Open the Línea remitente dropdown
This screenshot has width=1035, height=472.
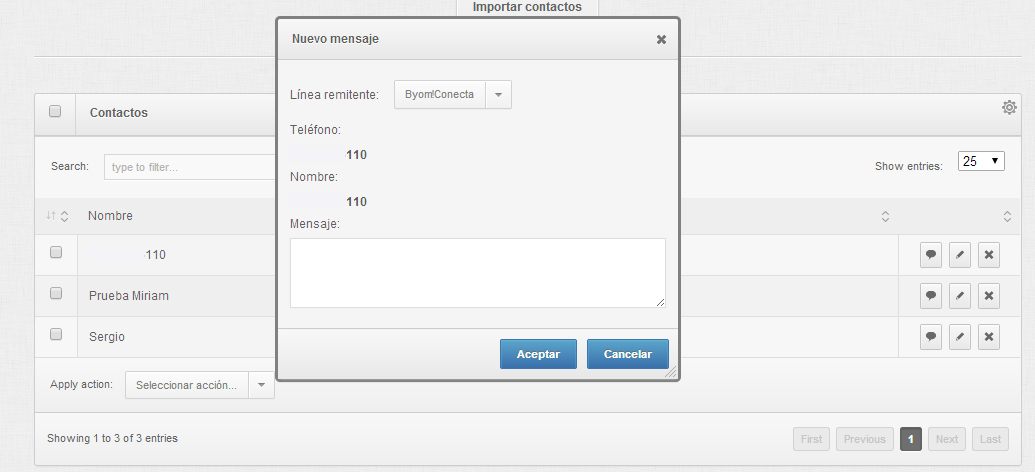tap(453, 95)
